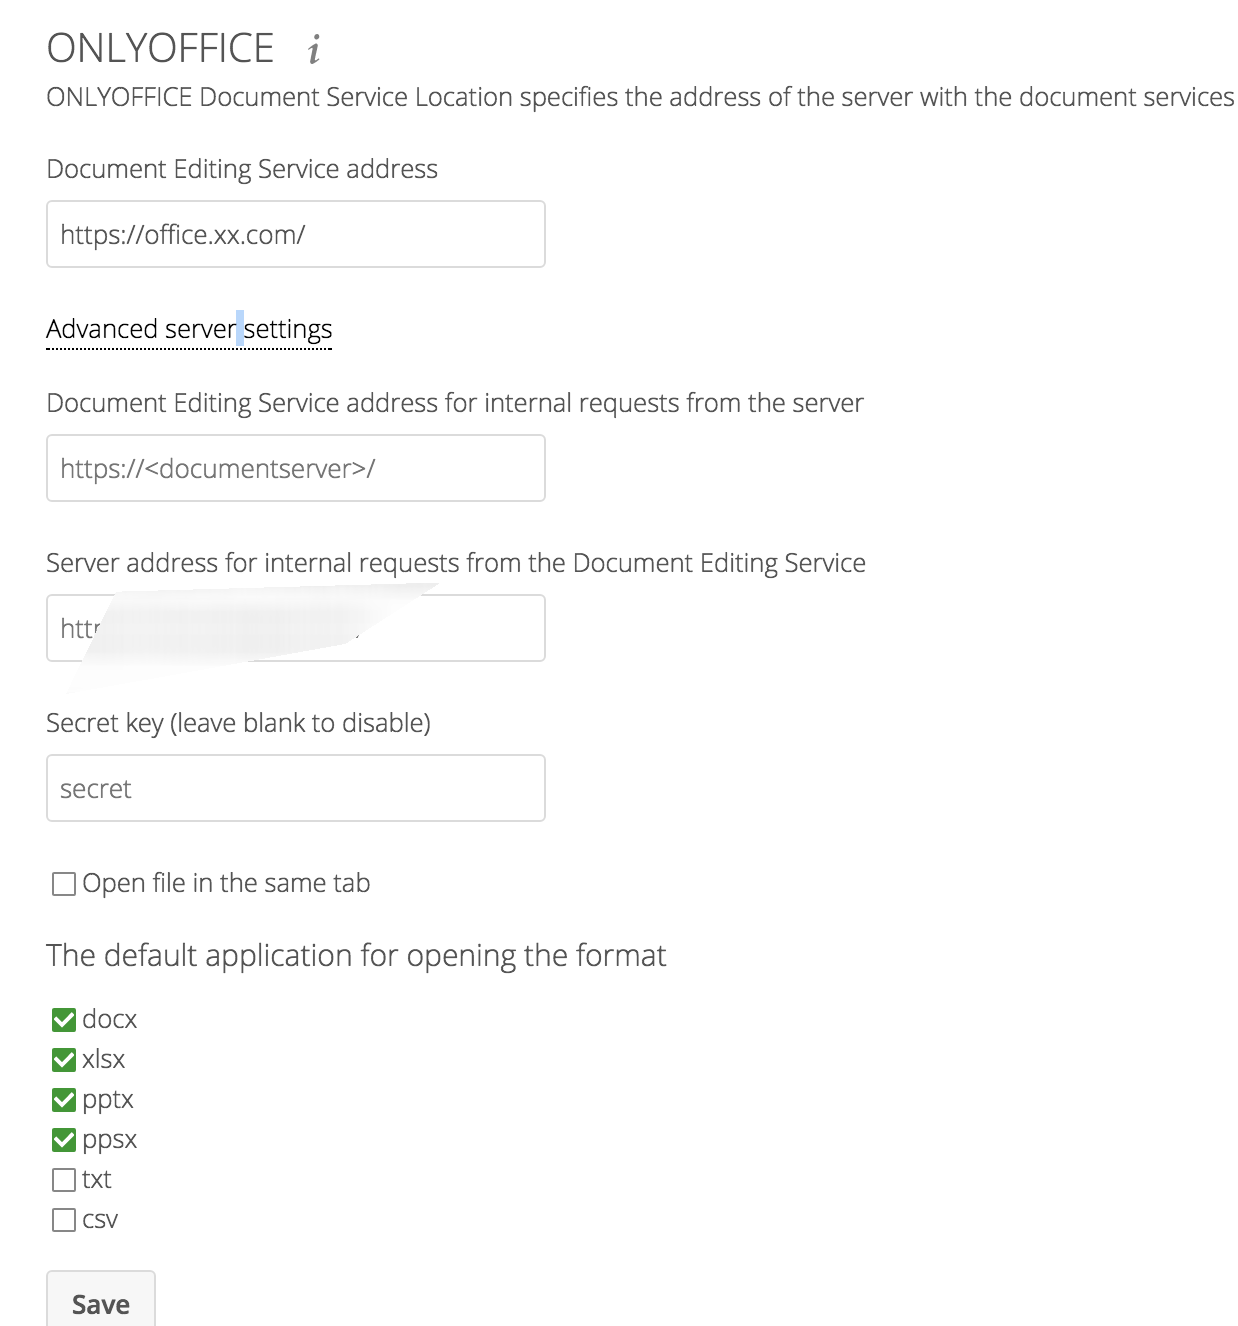Click the ONLYOFFICE heading
Image resolution: width=1238 pixels, height=1326 pixels.
(160, 46)
